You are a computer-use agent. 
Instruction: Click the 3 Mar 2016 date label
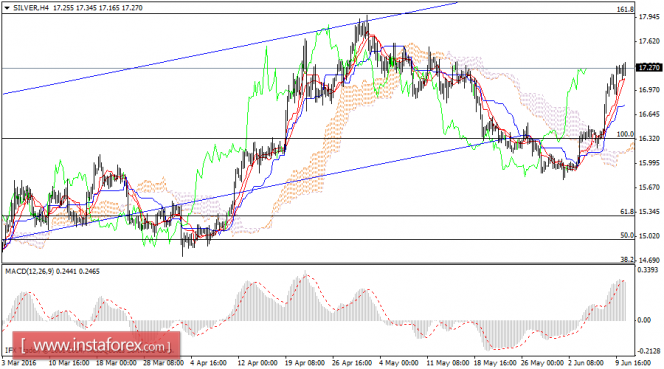point(19,363)
